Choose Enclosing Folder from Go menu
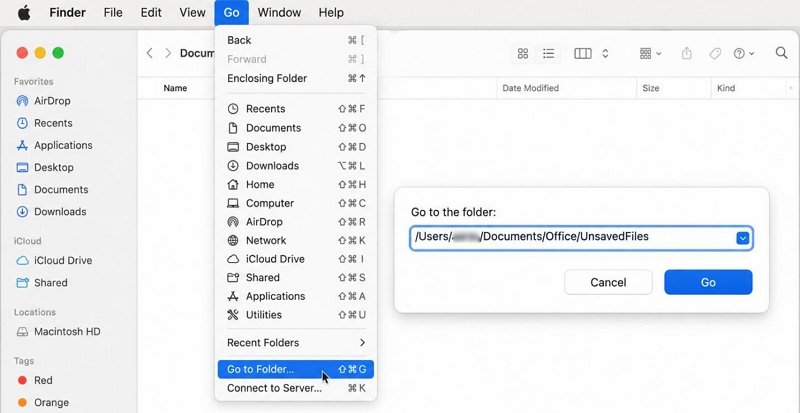 296,79
